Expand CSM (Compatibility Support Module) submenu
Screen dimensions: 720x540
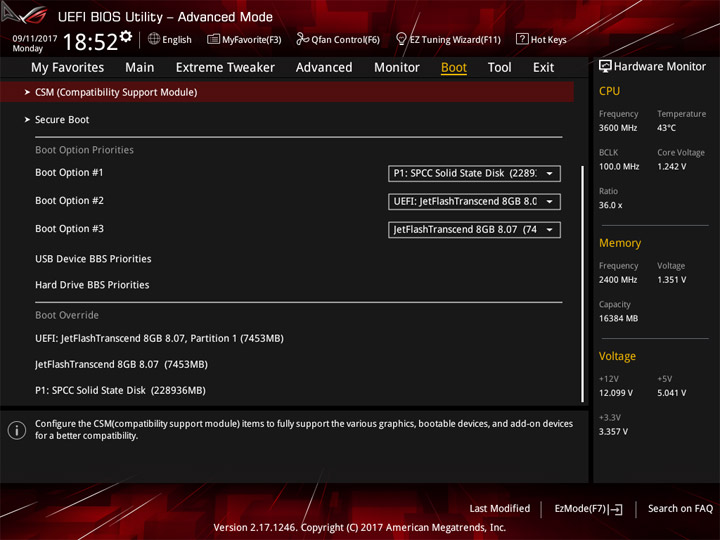(287, 92)
